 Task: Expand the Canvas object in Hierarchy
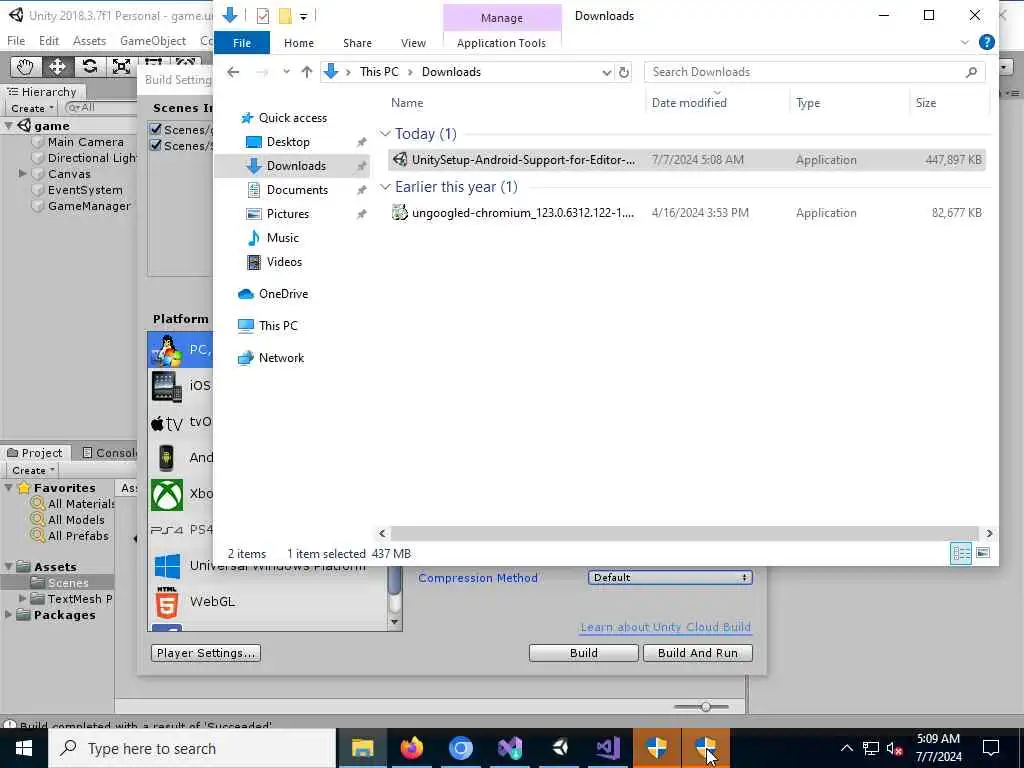point(23,174)
